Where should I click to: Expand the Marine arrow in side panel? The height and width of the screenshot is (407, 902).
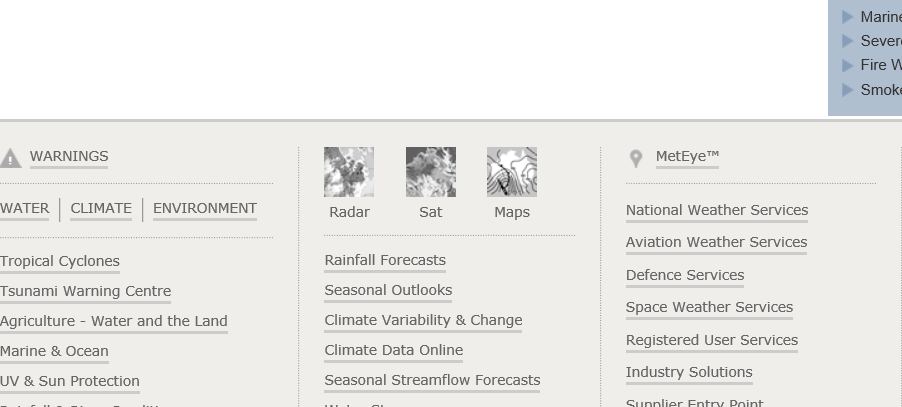click(848, 17)
